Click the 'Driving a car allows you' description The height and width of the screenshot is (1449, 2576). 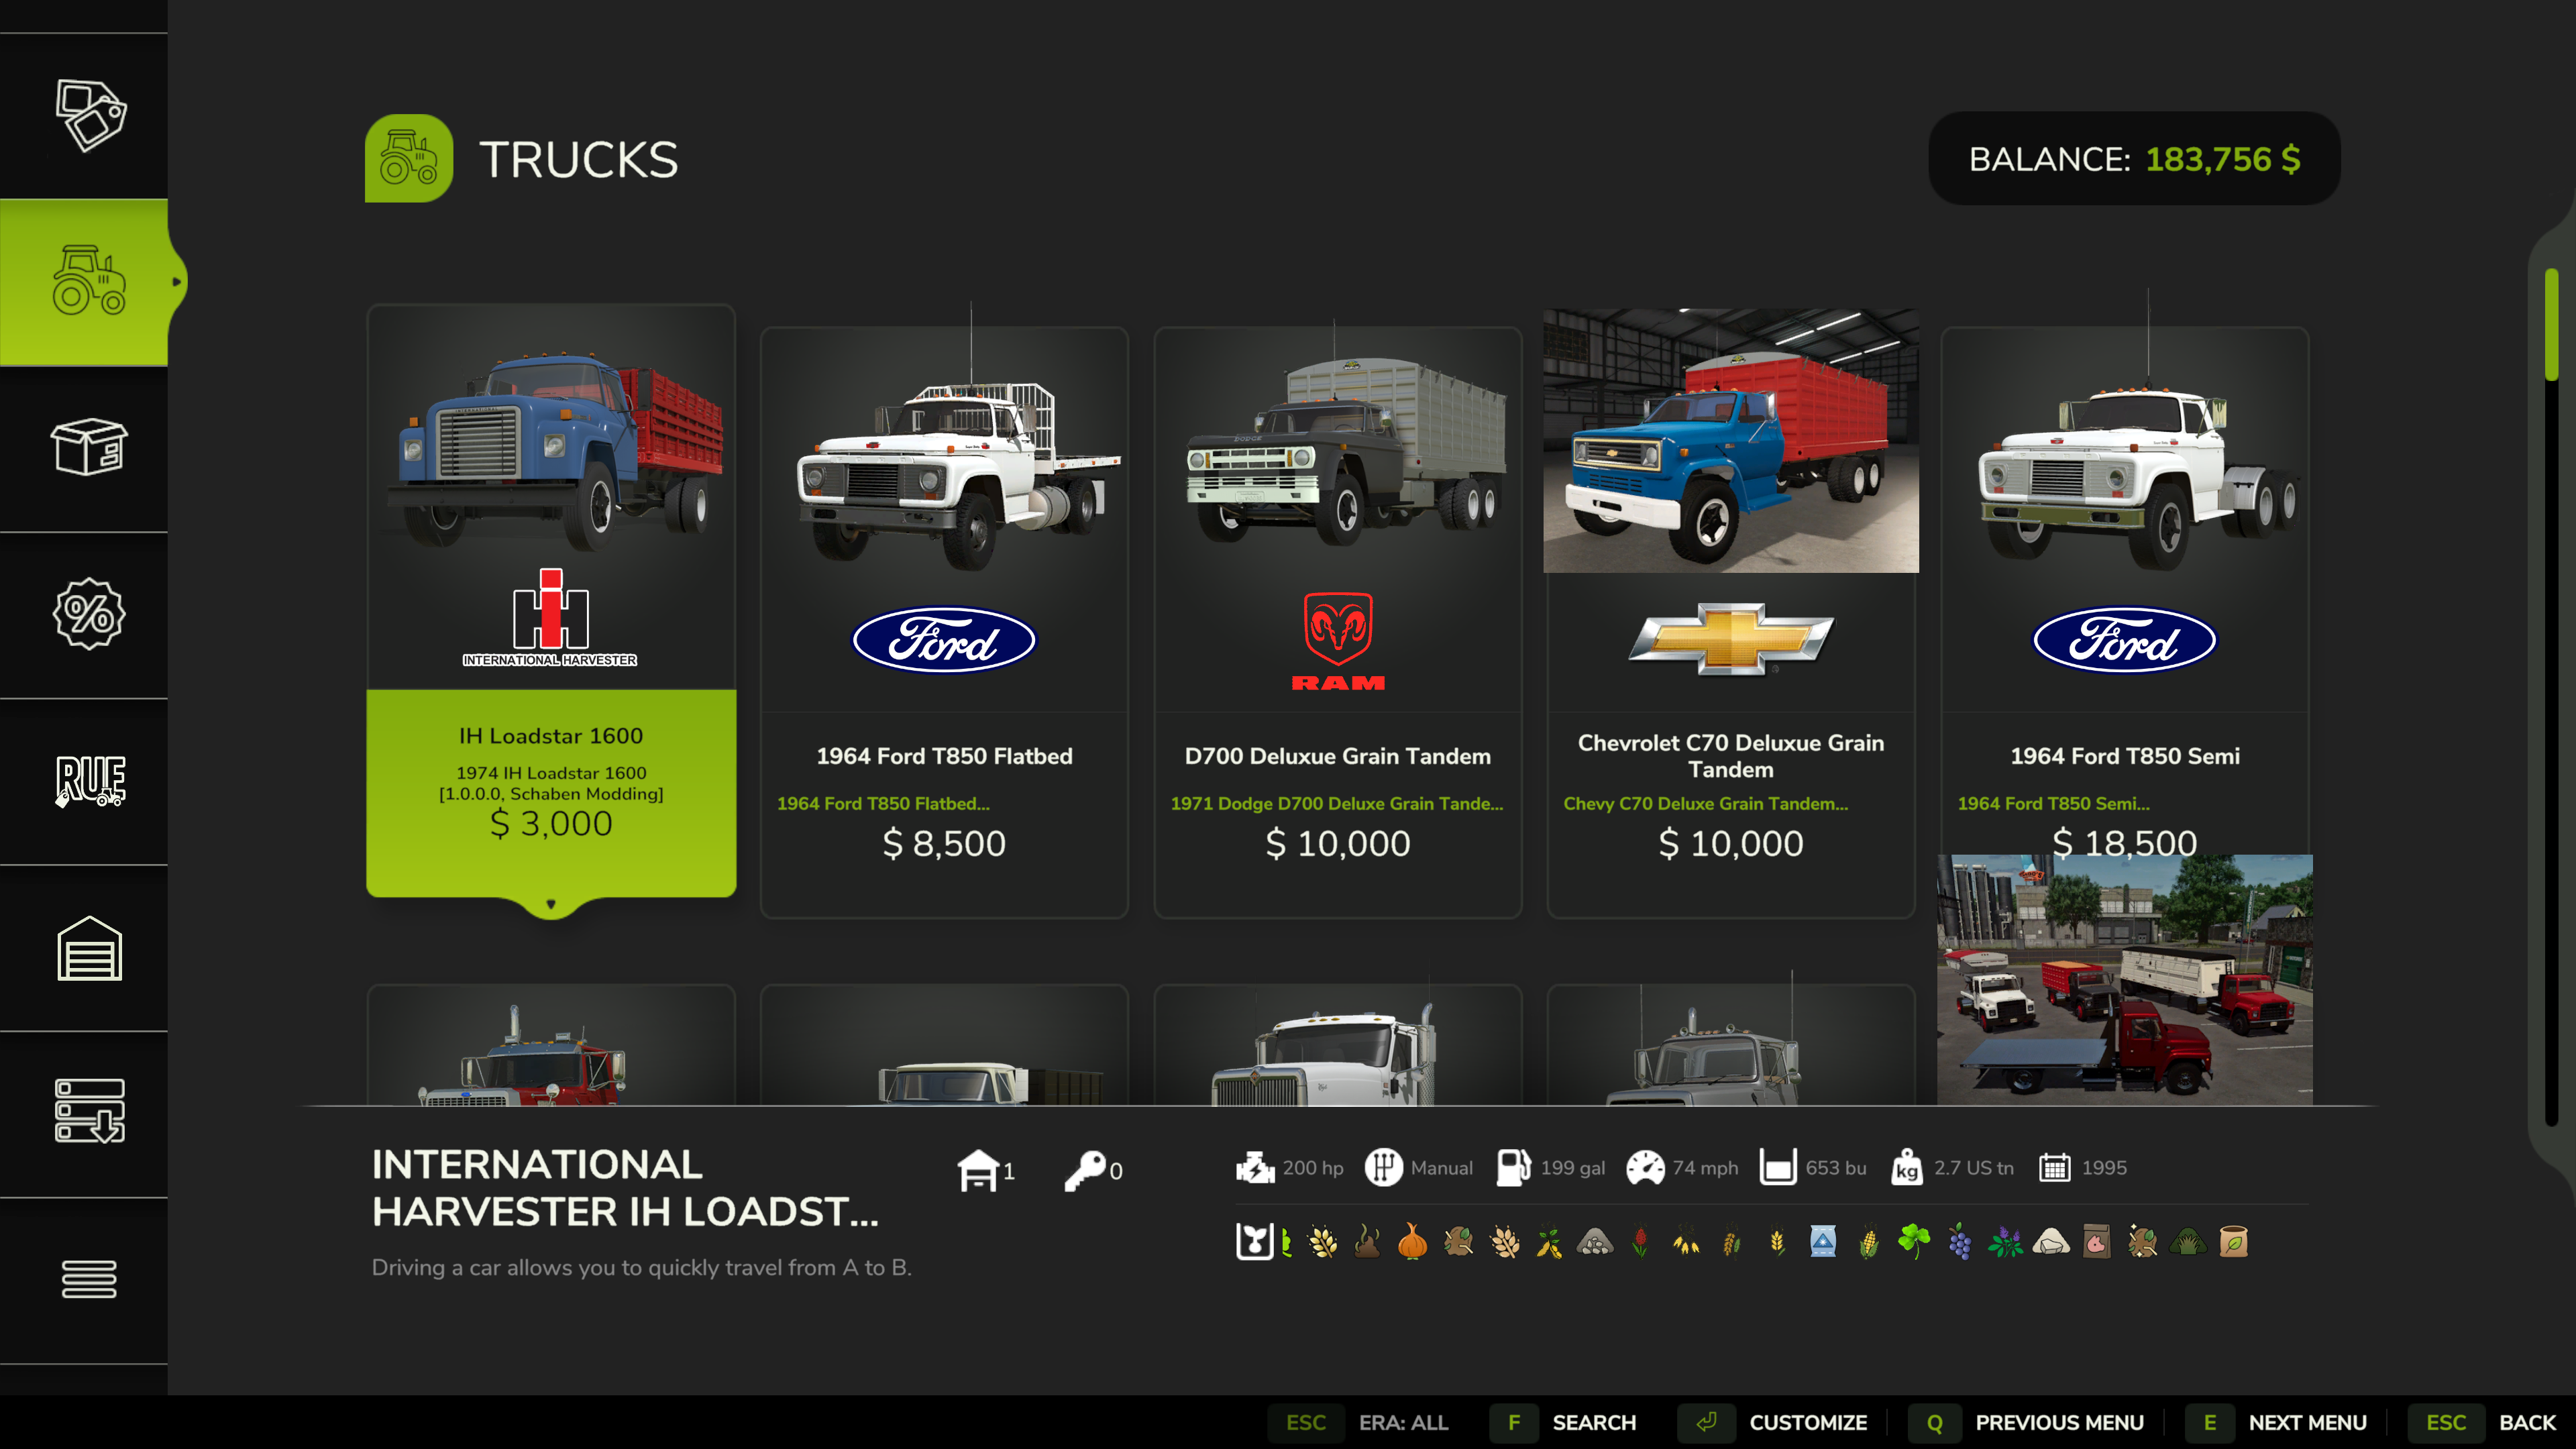click(641, 1267)
